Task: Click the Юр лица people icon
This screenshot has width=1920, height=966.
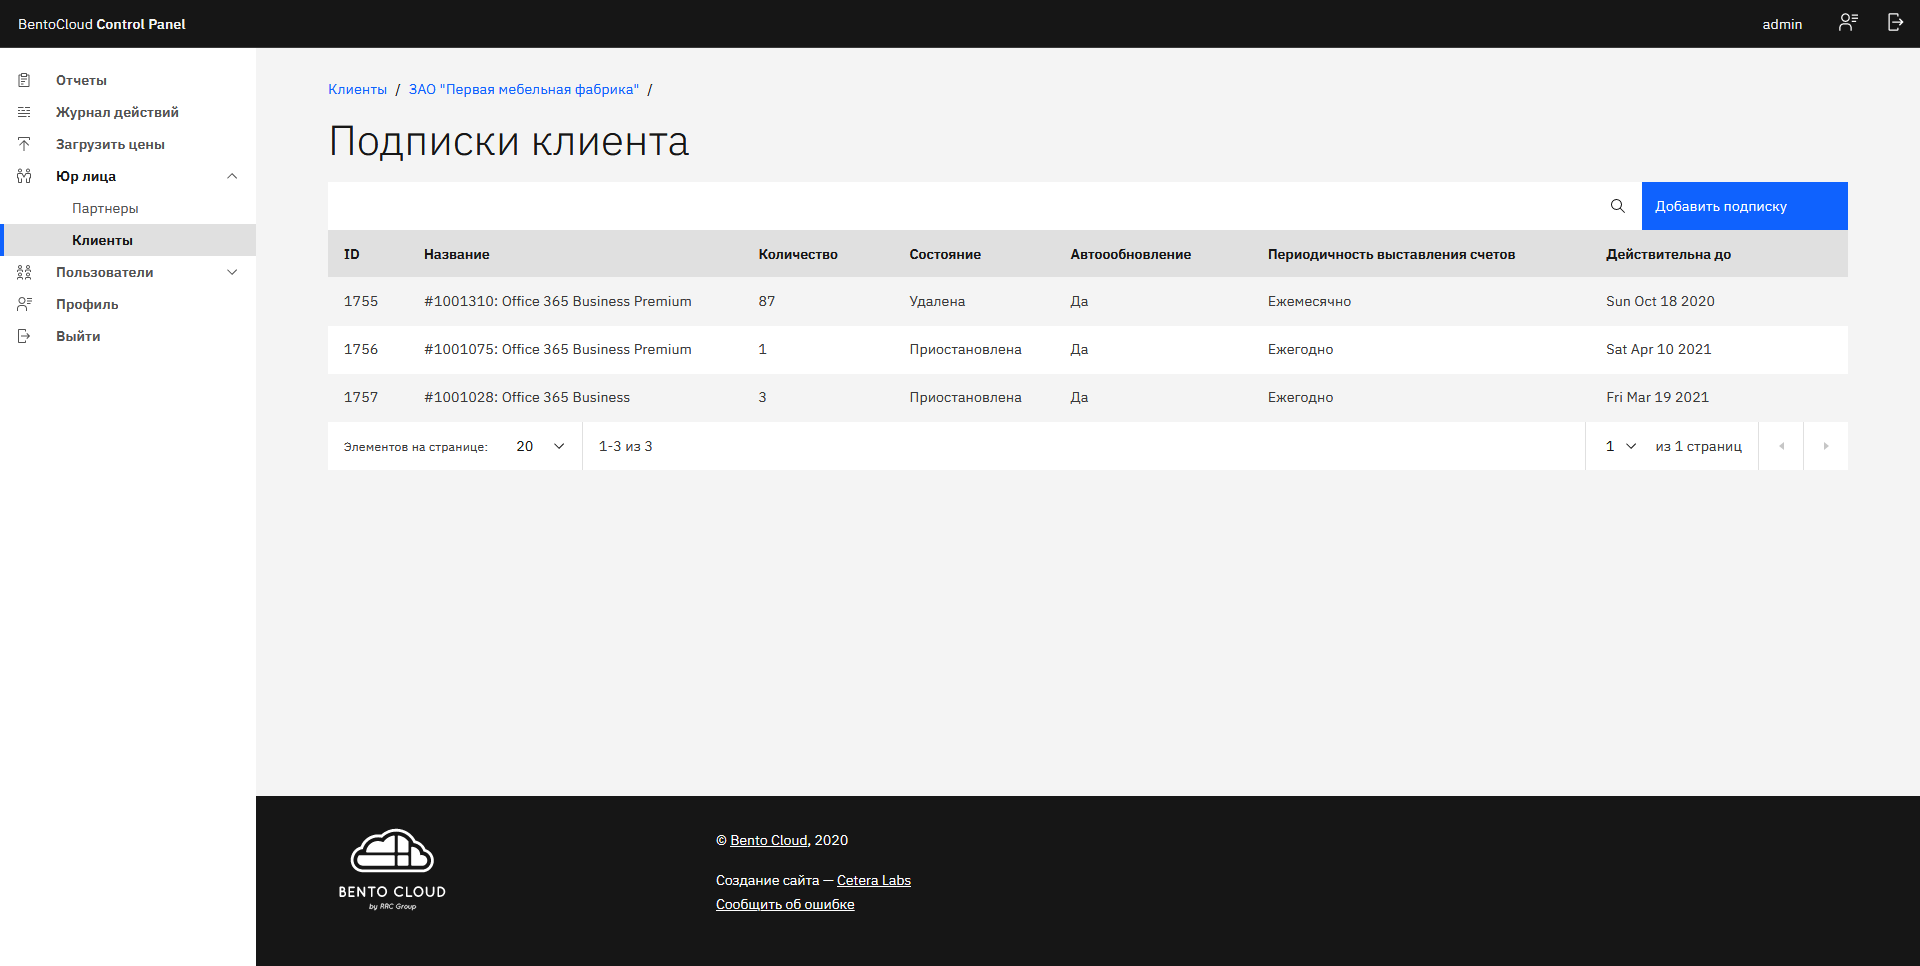Action: pos(24,176)
